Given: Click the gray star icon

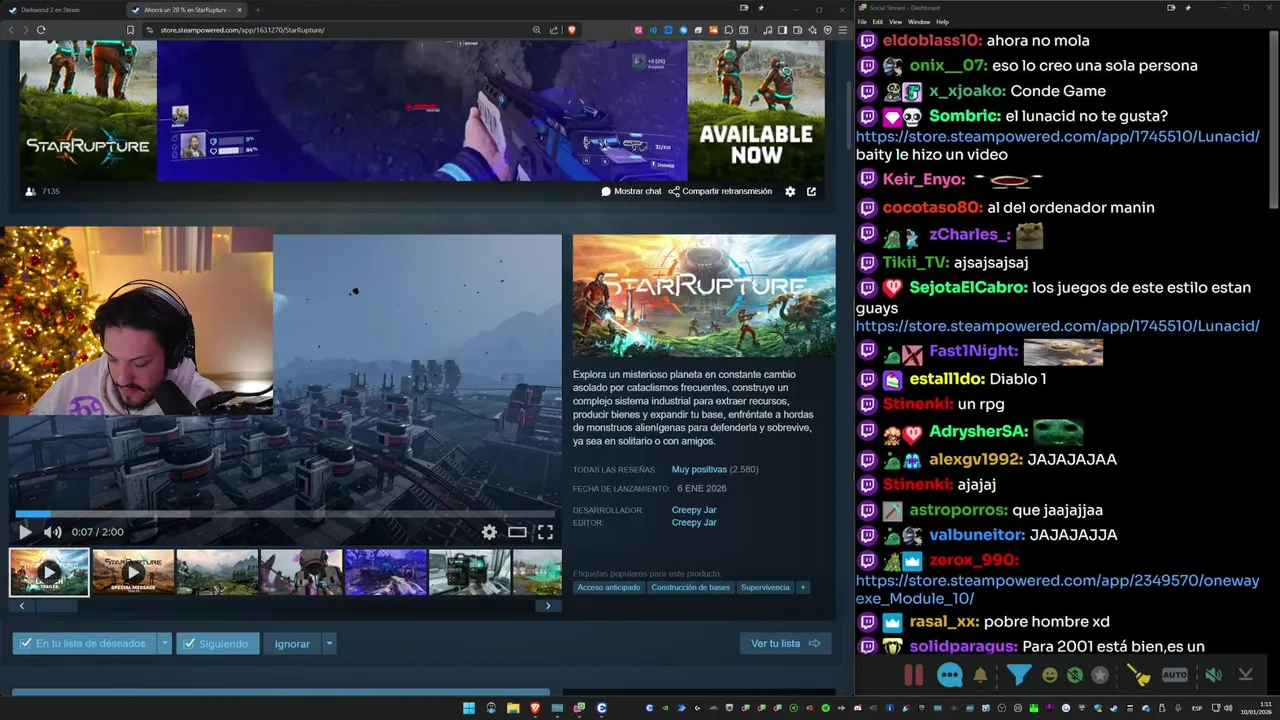Looking at the screenshot, I should 1100,675.
